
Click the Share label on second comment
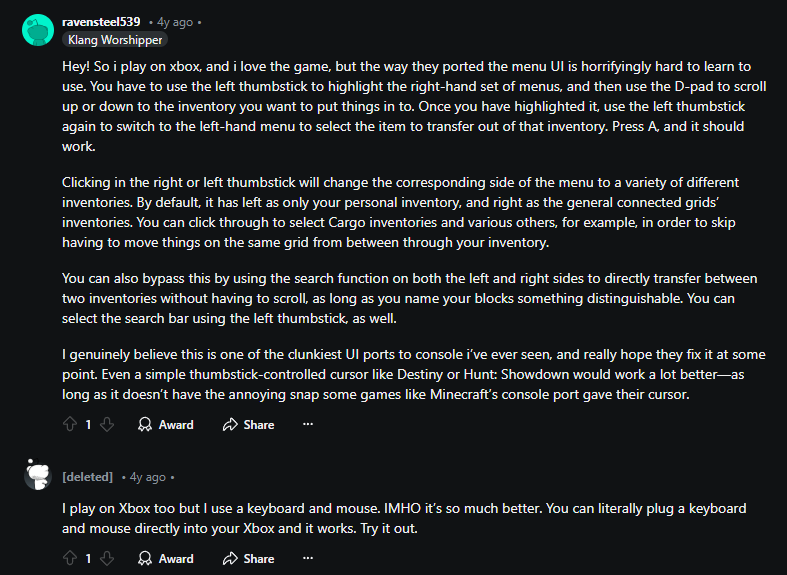coord(258,559)
